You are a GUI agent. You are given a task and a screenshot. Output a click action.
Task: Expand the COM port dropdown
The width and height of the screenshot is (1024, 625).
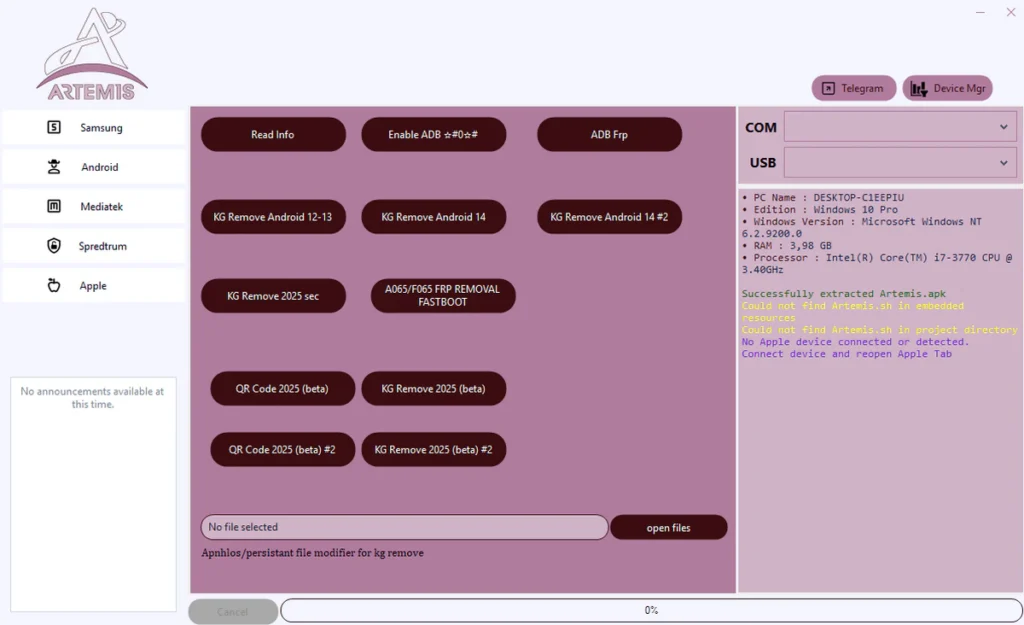pyautogui.click(x=900, y=127)
